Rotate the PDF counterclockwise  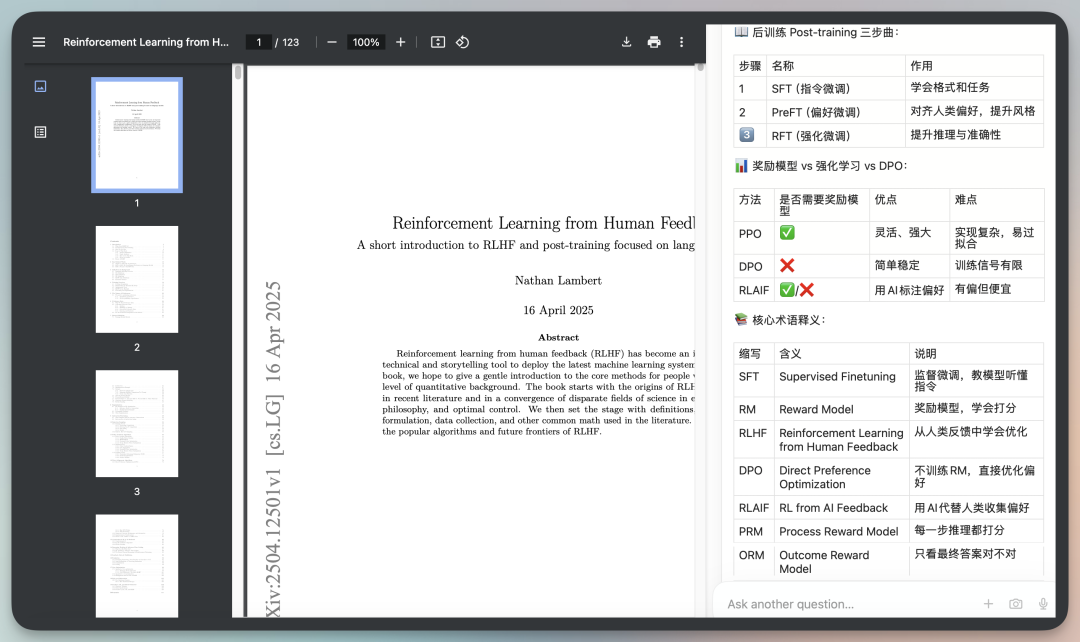click(462, 42)
